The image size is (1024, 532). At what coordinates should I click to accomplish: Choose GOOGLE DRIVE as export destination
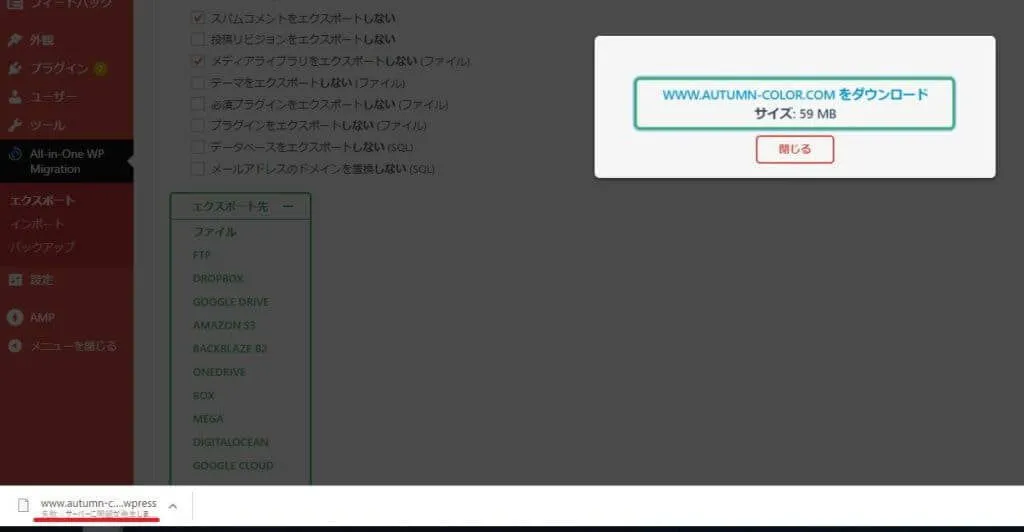(x=230, y=302)
